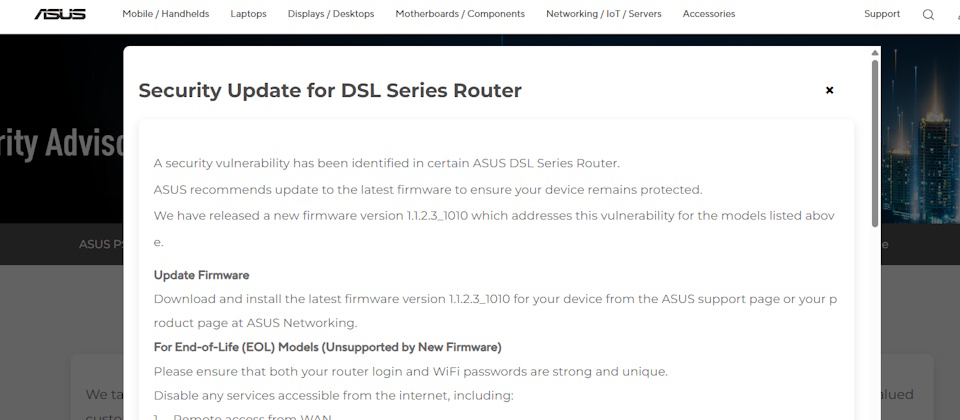The width and height of the screenshot is (960, 420).
Task: Select the partially hidden ASUS PS tab
Action: [x=100, y=244]
